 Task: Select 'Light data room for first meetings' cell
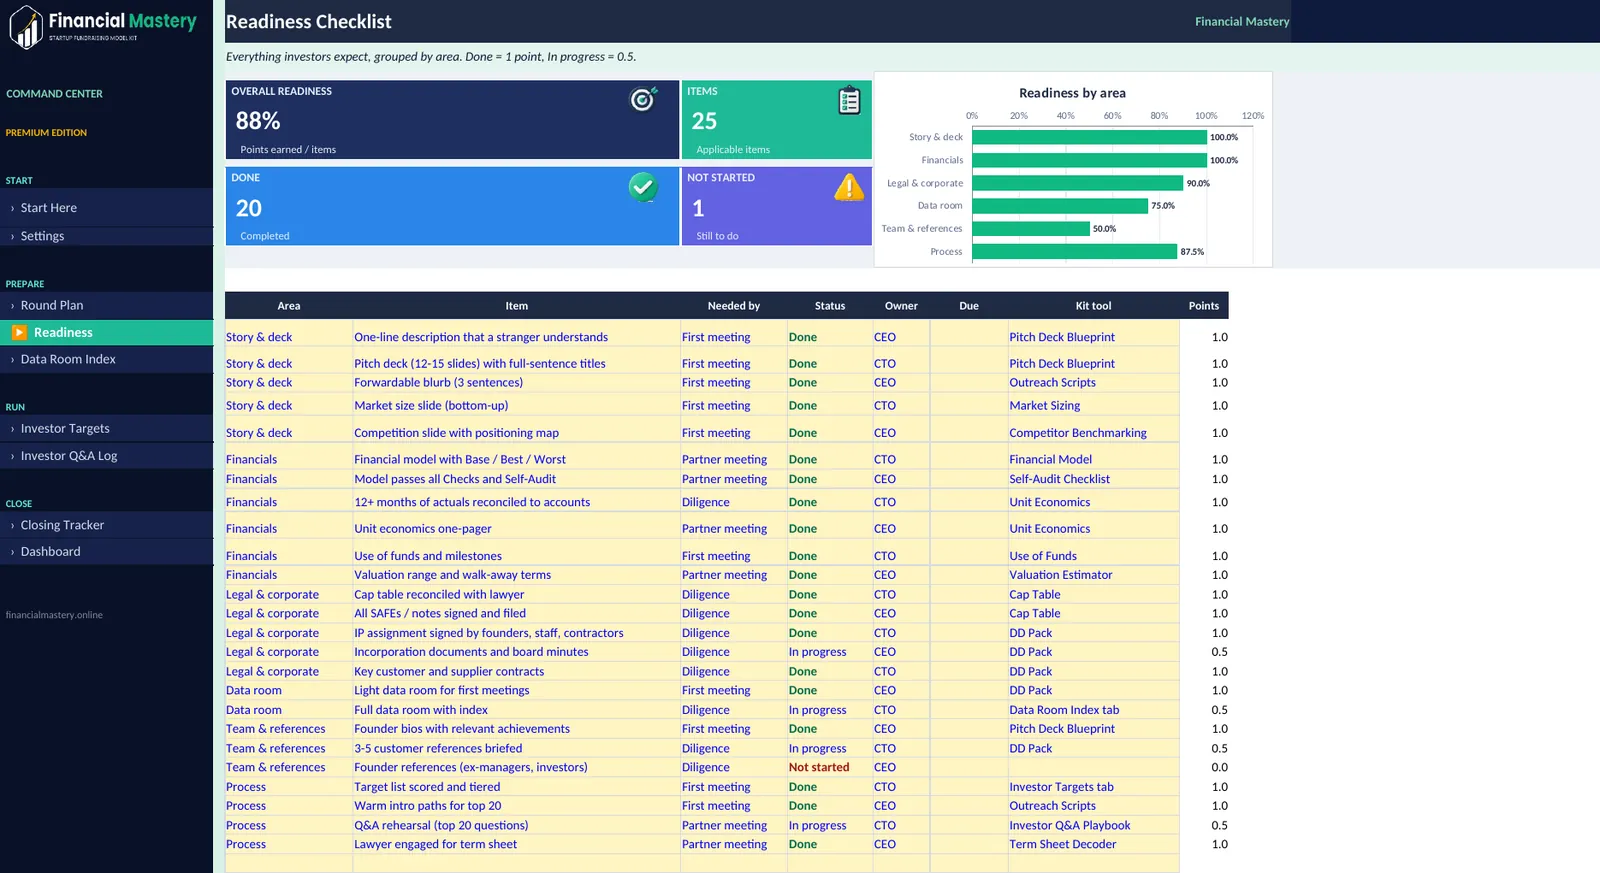click(516, 691)
